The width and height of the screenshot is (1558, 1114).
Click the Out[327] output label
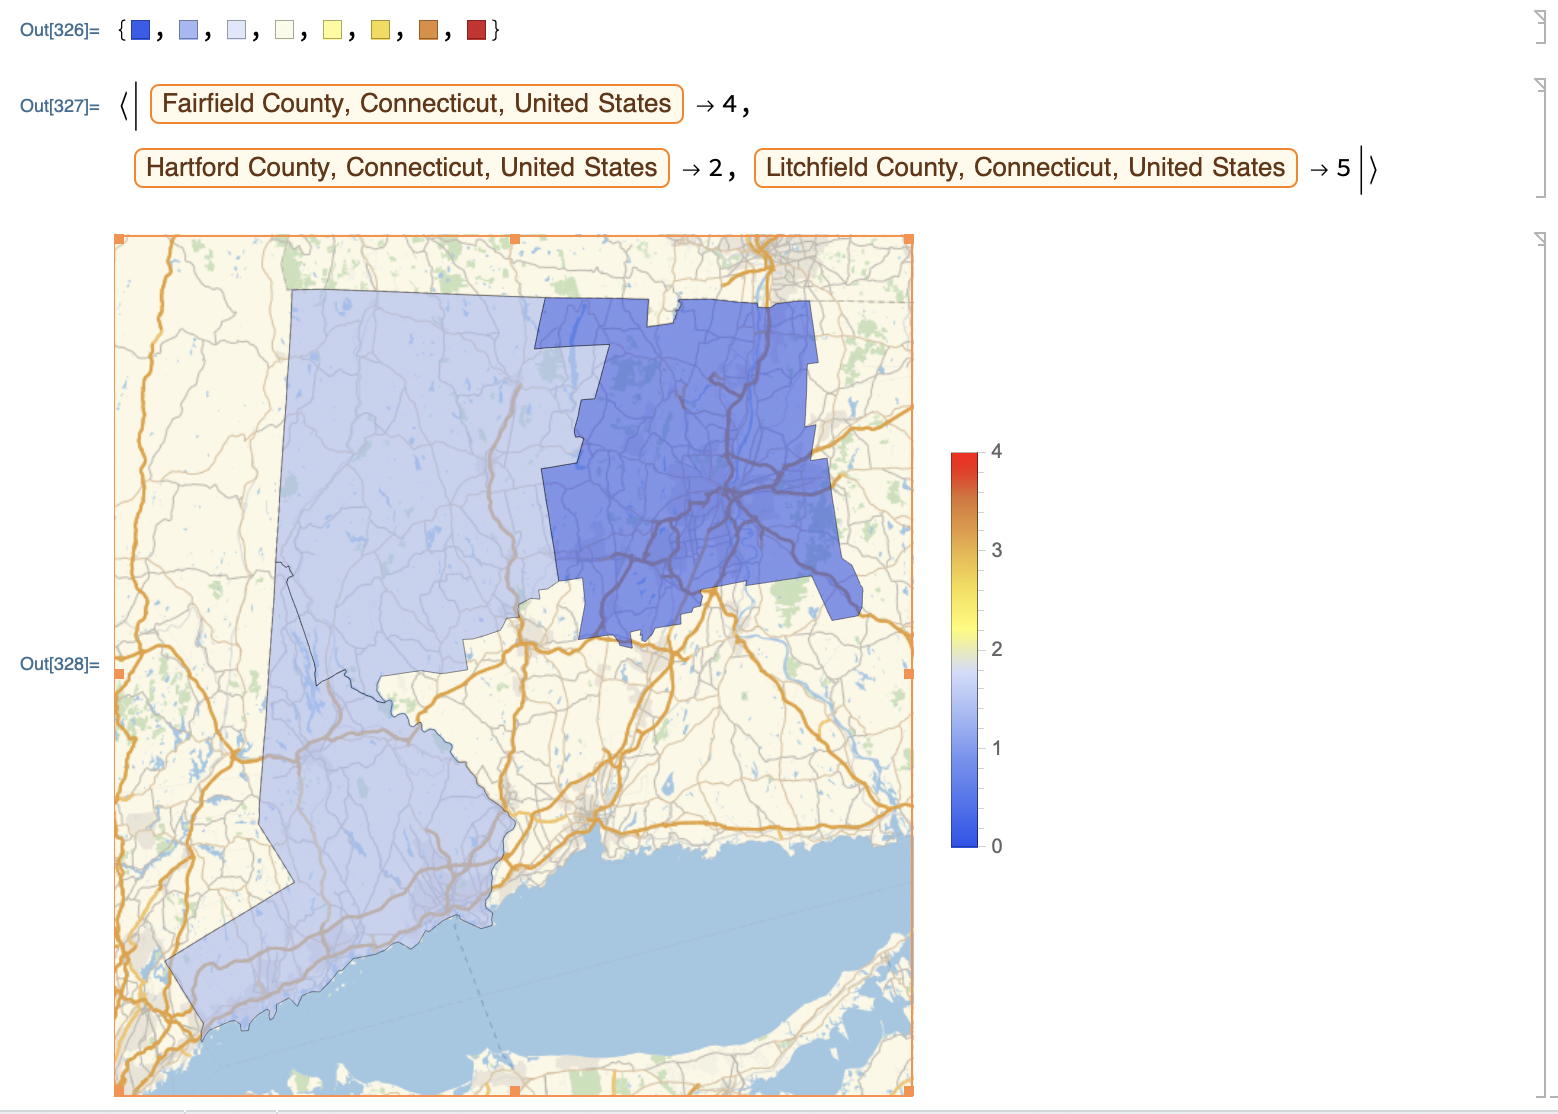[59, 106]
